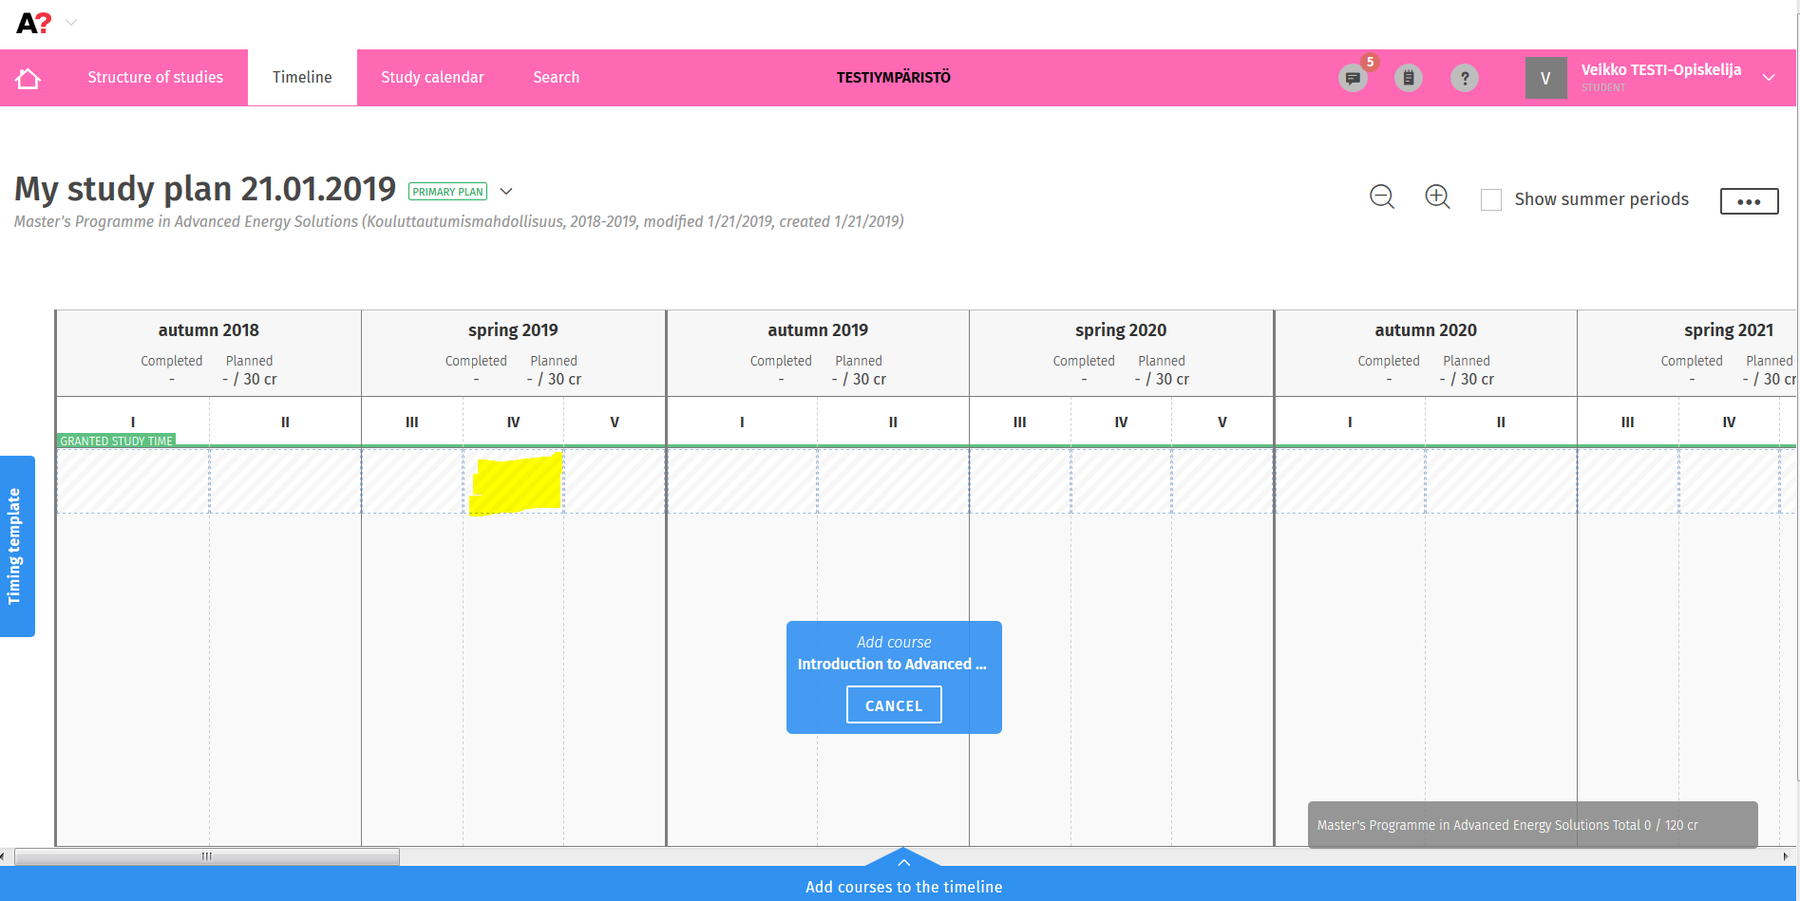Image resolution: width=1800 pixels, height=901 pixels.
Task: Zoom out the timeline view
Action: point(1382,197)
